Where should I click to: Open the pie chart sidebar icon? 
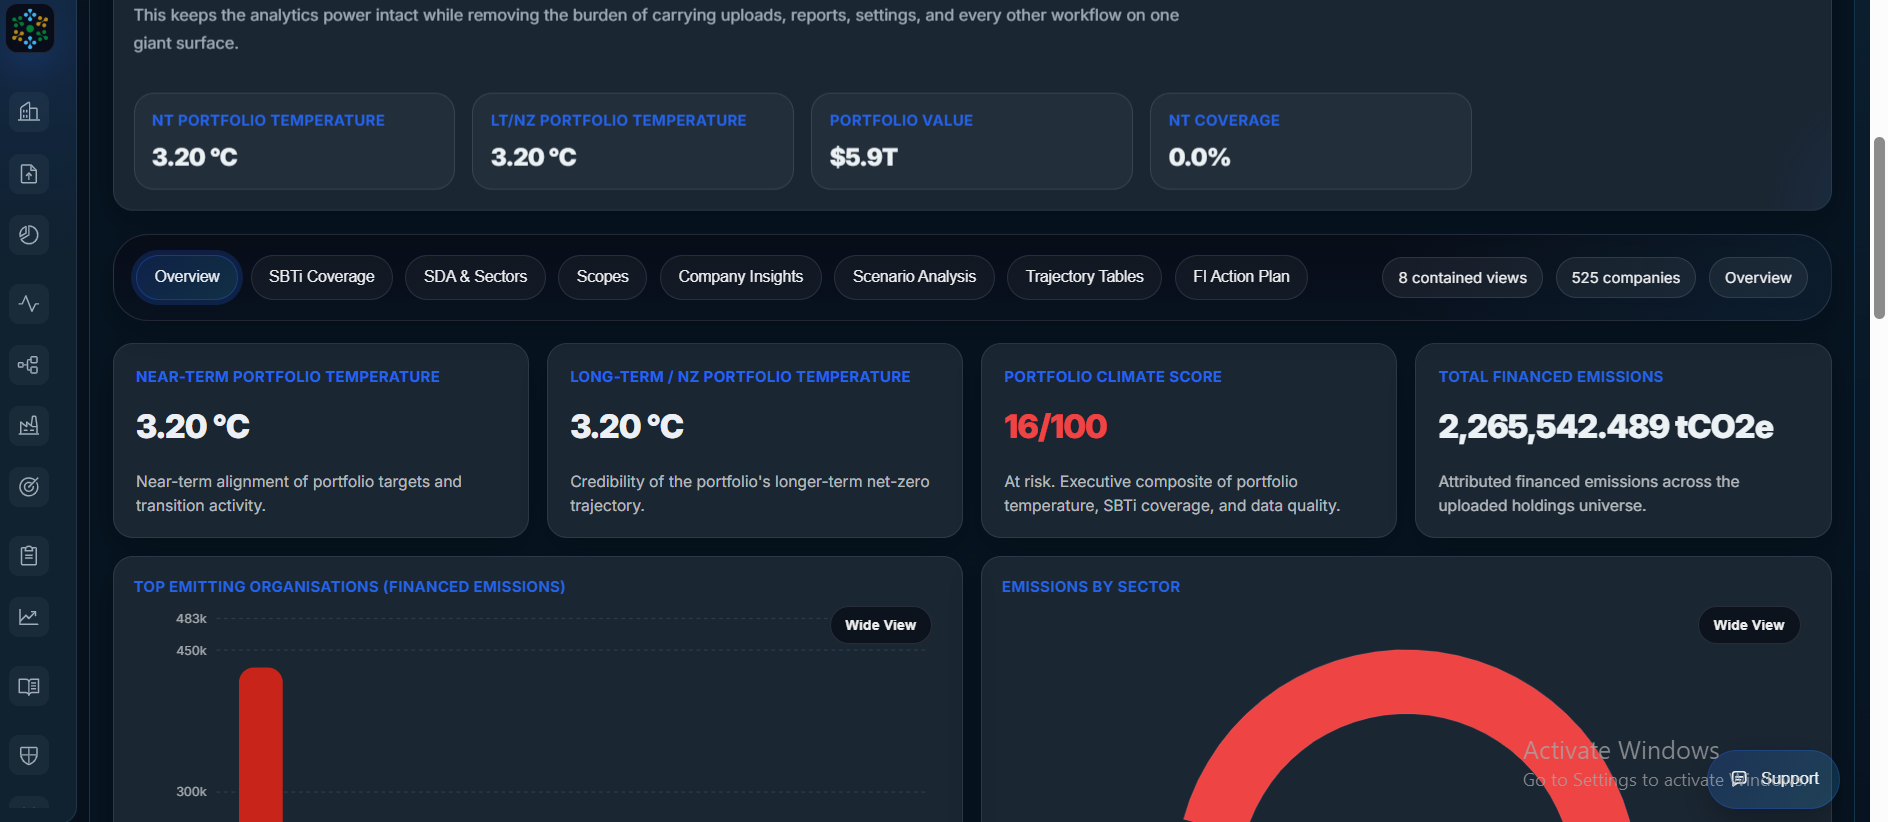[x=29, y=235]
